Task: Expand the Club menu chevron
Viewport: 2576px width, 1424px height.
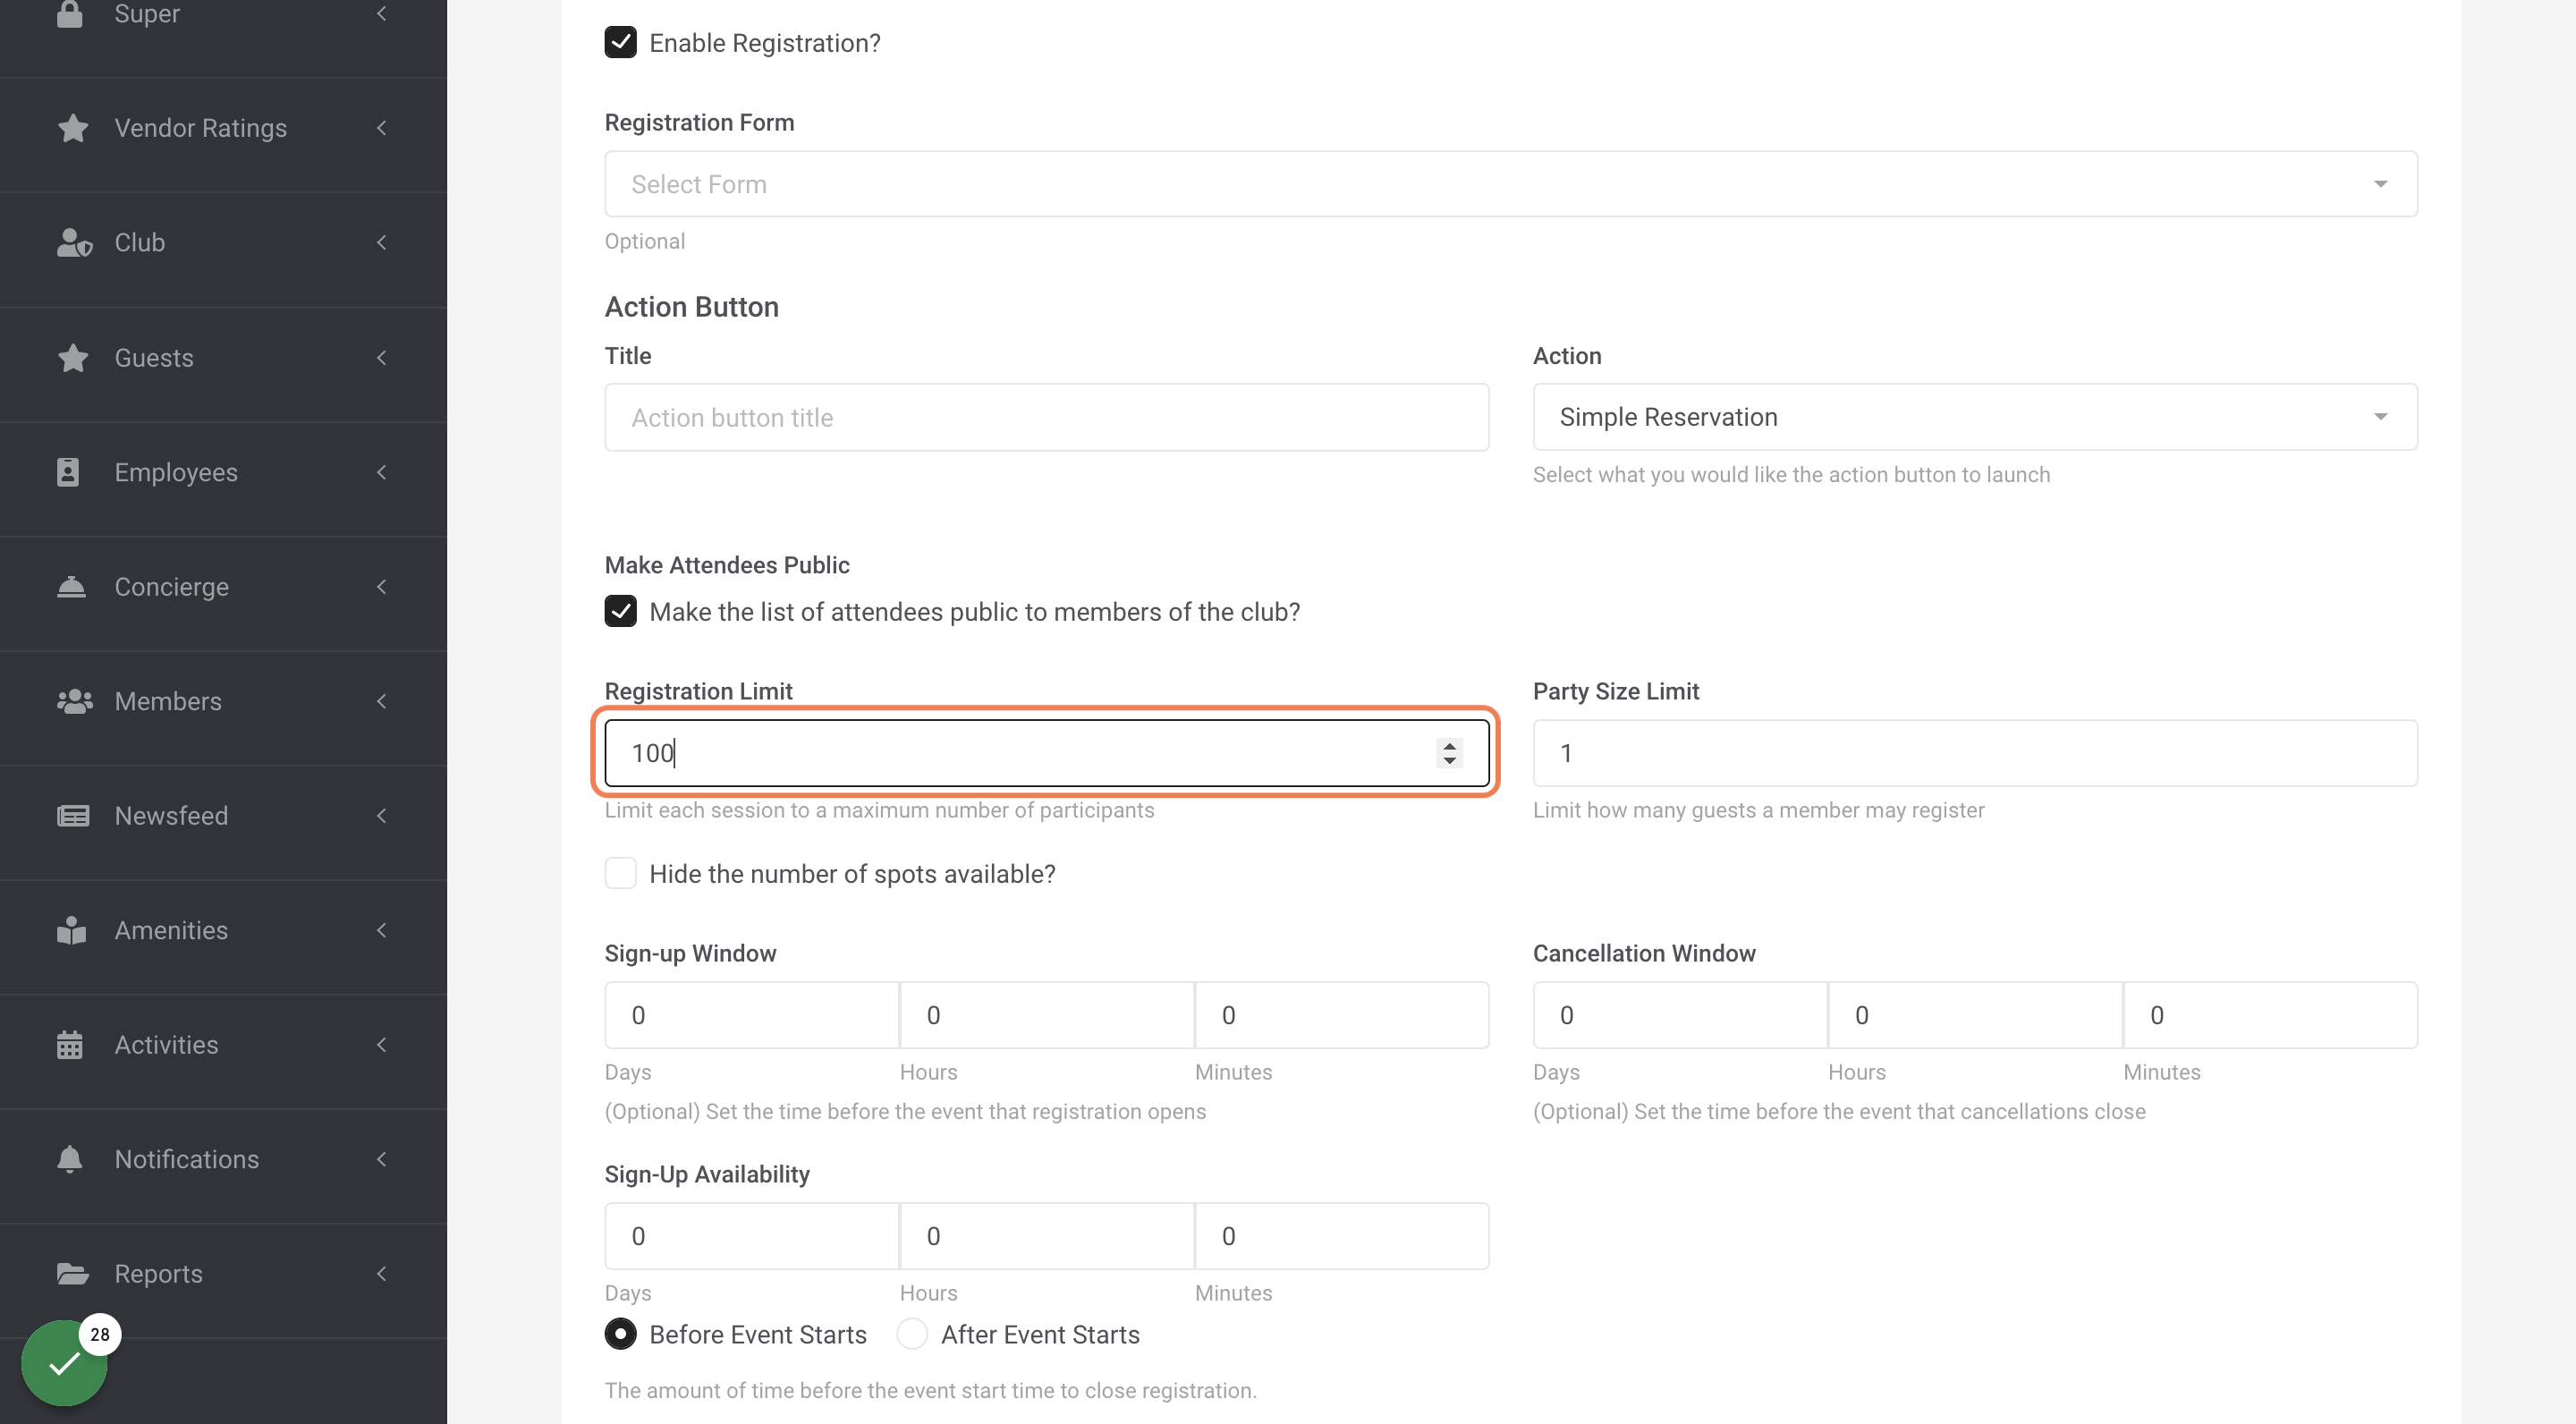Action: [x=381, y=243]
